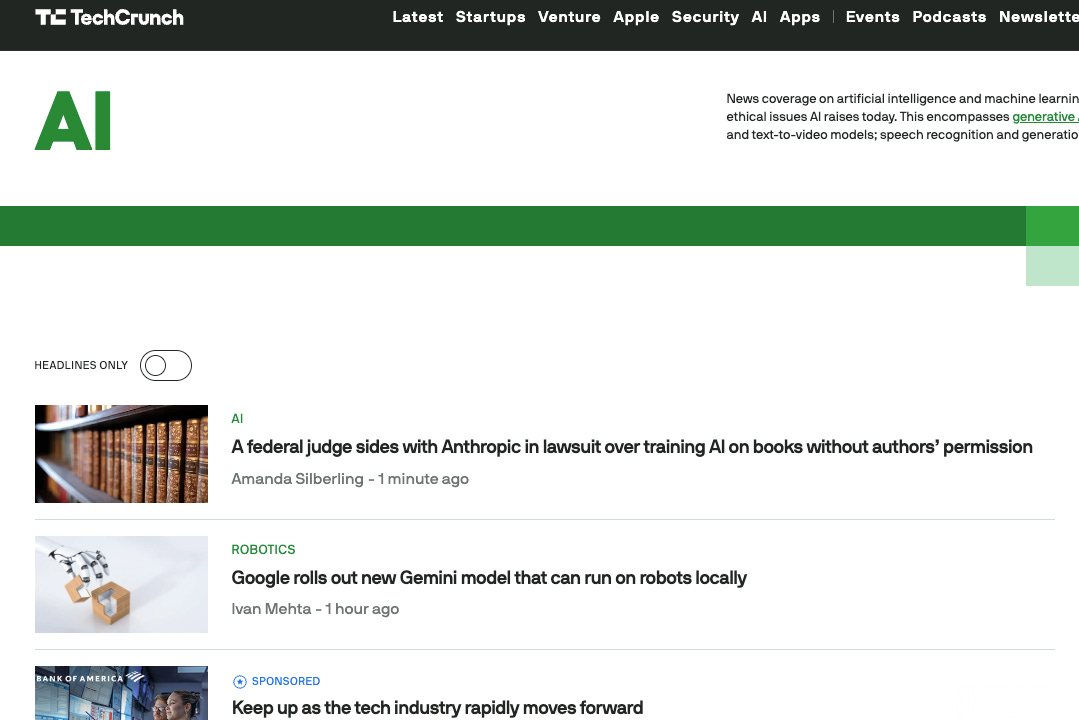The height and width of the screenshot is (720, 1079).
Task: Click the '1 hour ago' timestamp
Action: pos(362,609)
